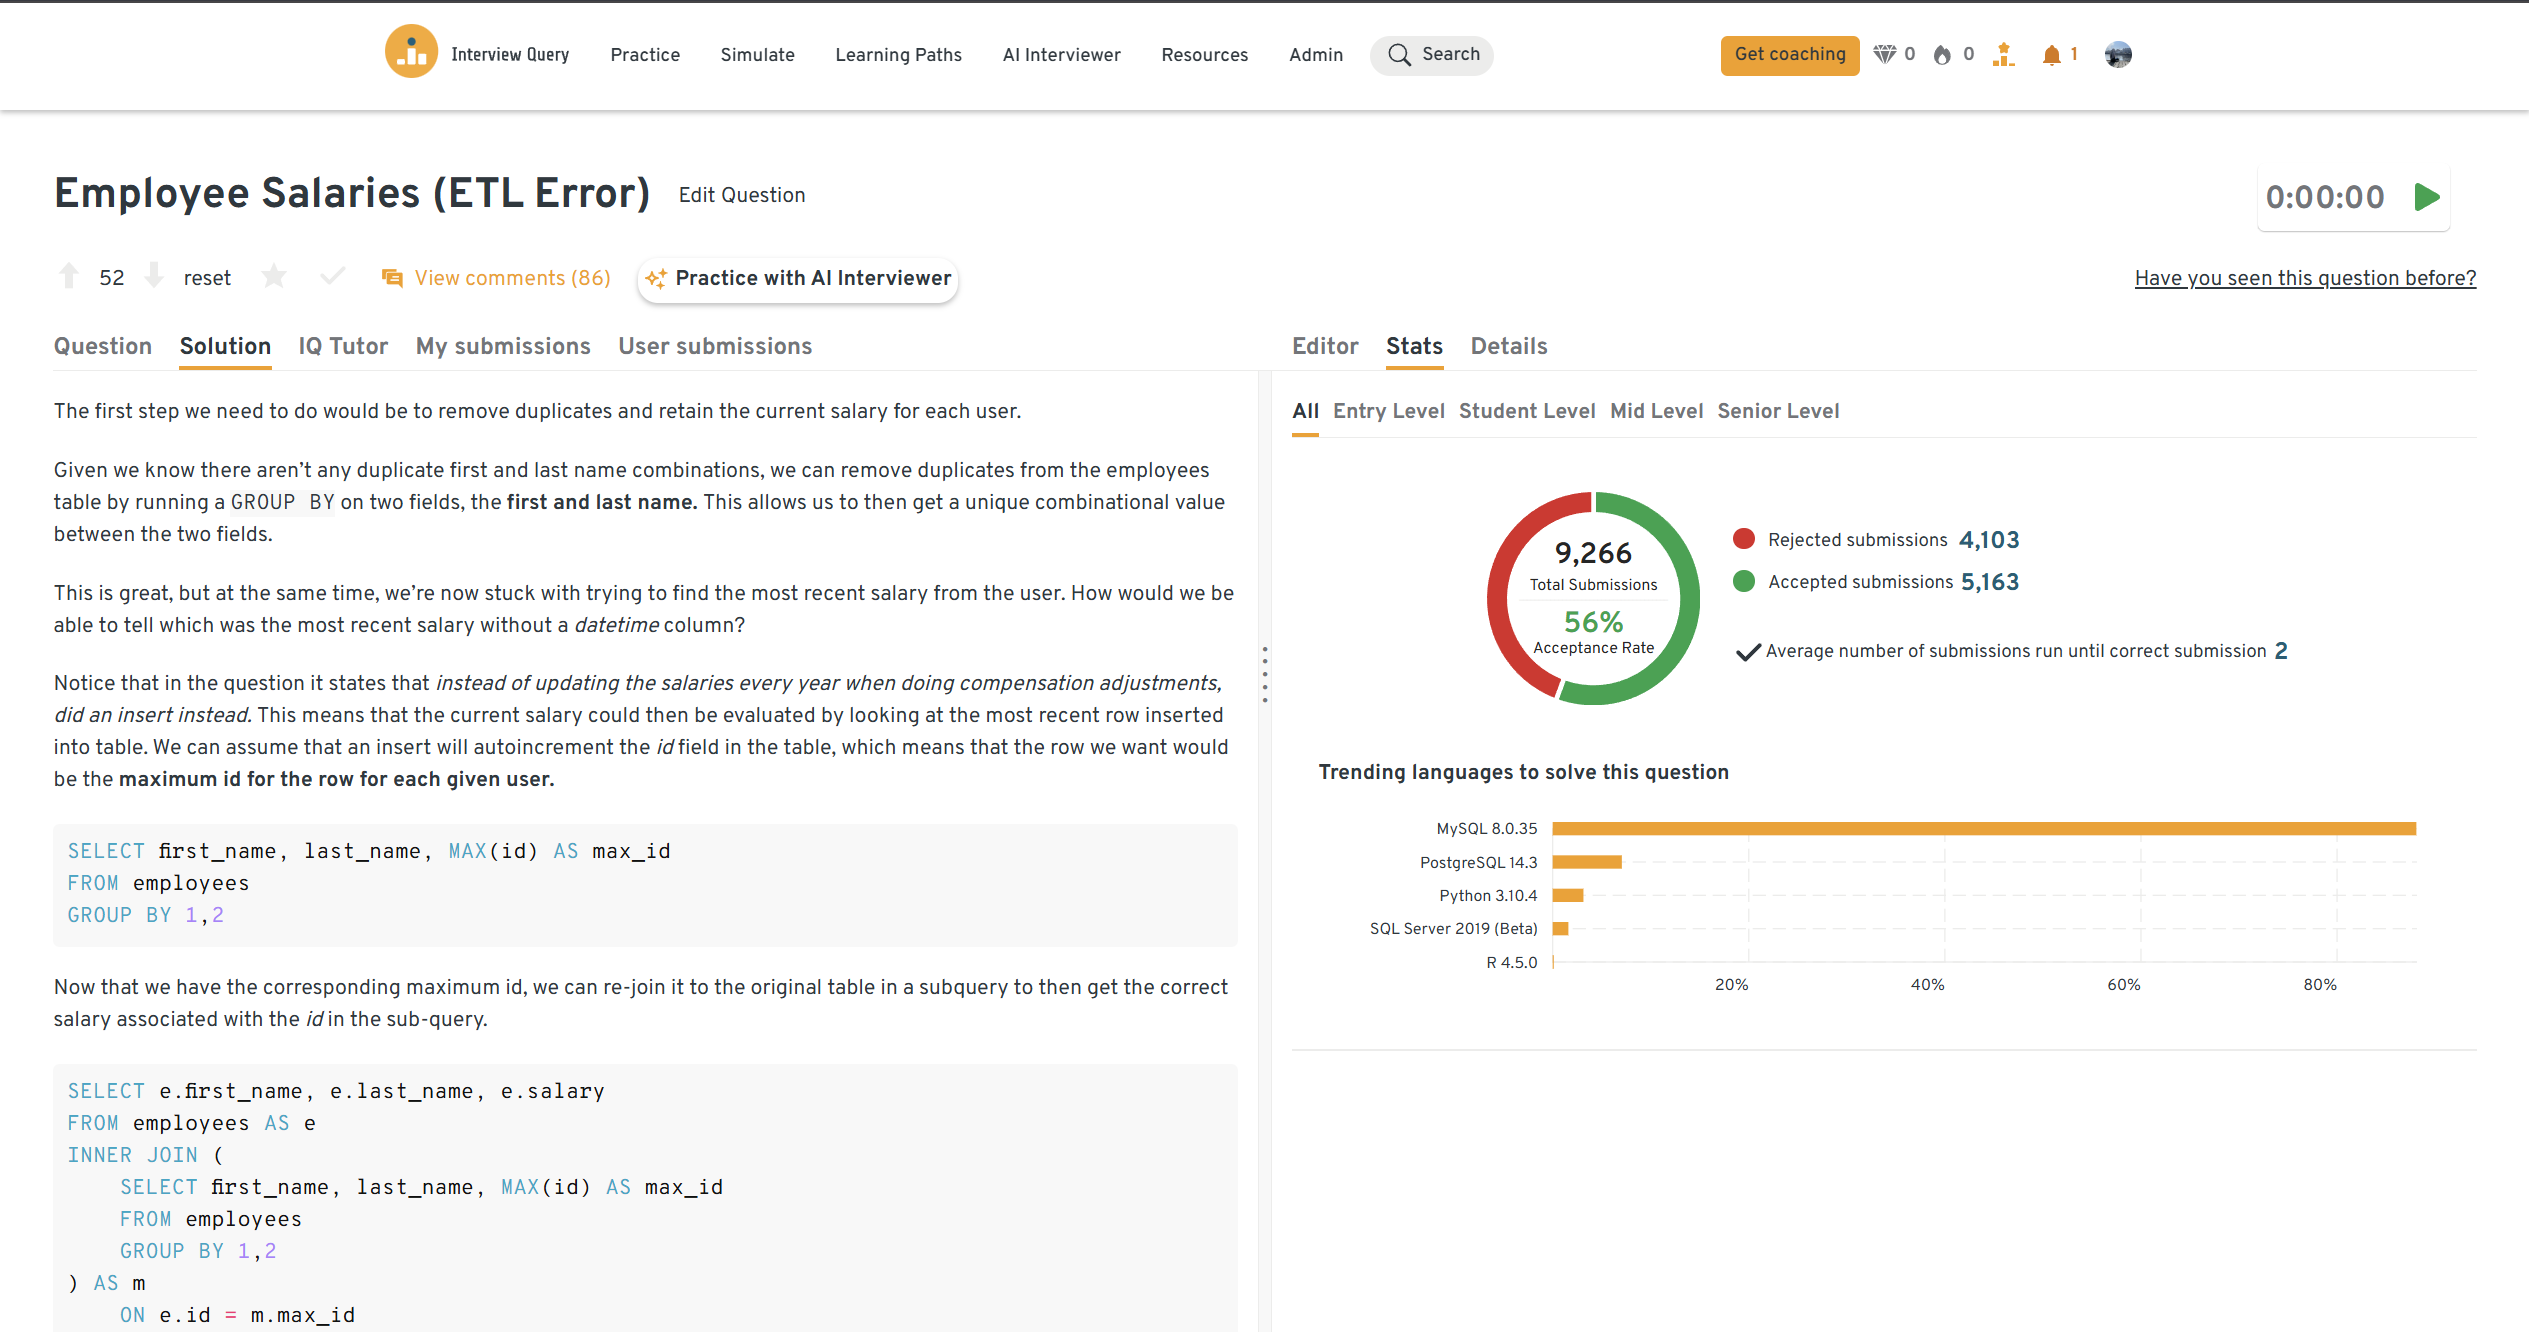
Task: Upvote the question with the up arrow
Action: click(69, 276)
